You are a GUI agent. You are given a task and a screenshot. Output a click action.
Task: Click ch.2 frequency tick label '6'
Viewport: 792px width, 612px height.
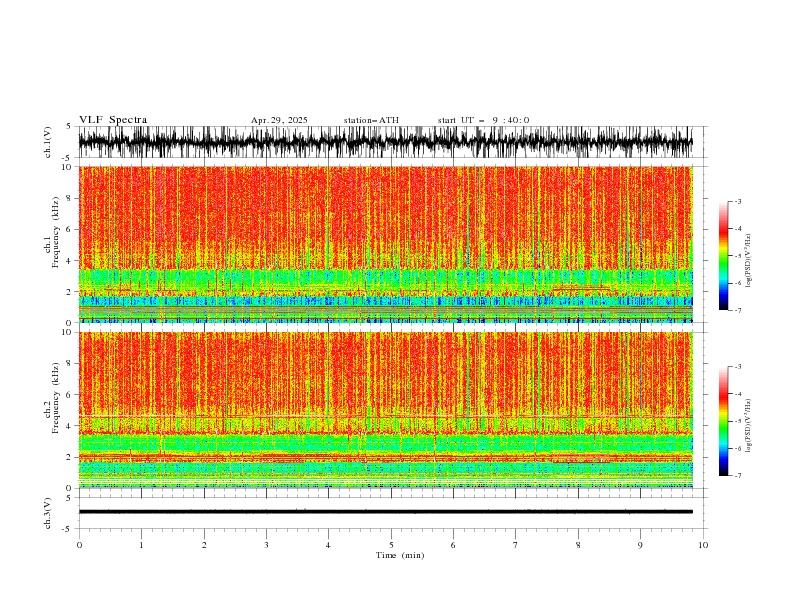(x=70, y=395)
